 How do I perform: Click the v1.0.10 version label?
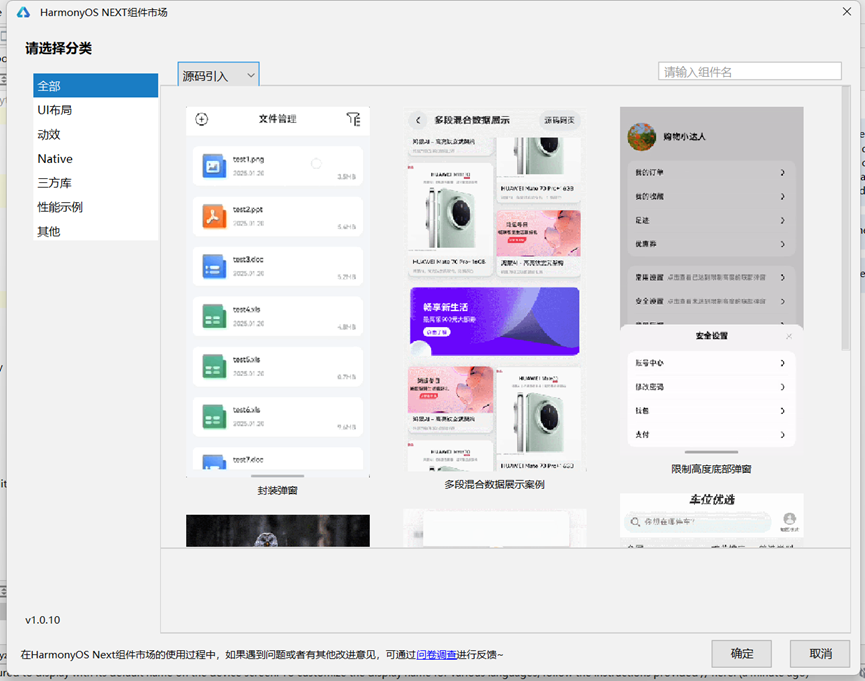tap(42, 620)
